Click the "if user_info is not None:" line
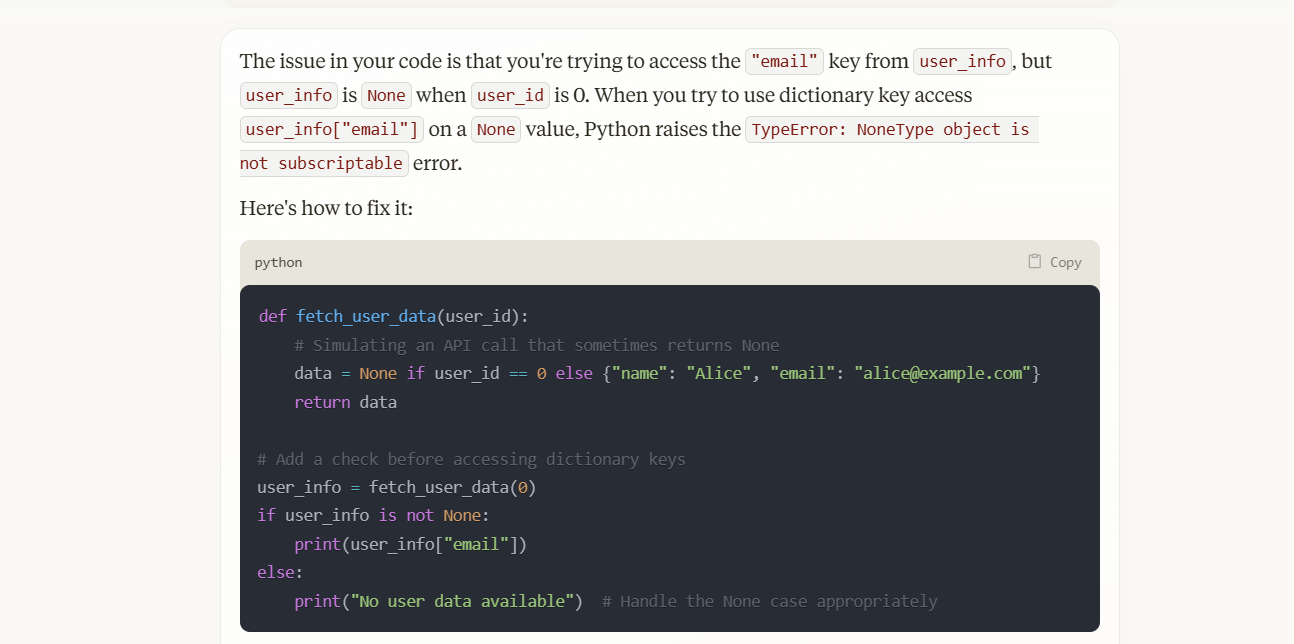The image size is (1294, 644). [373, 515]
